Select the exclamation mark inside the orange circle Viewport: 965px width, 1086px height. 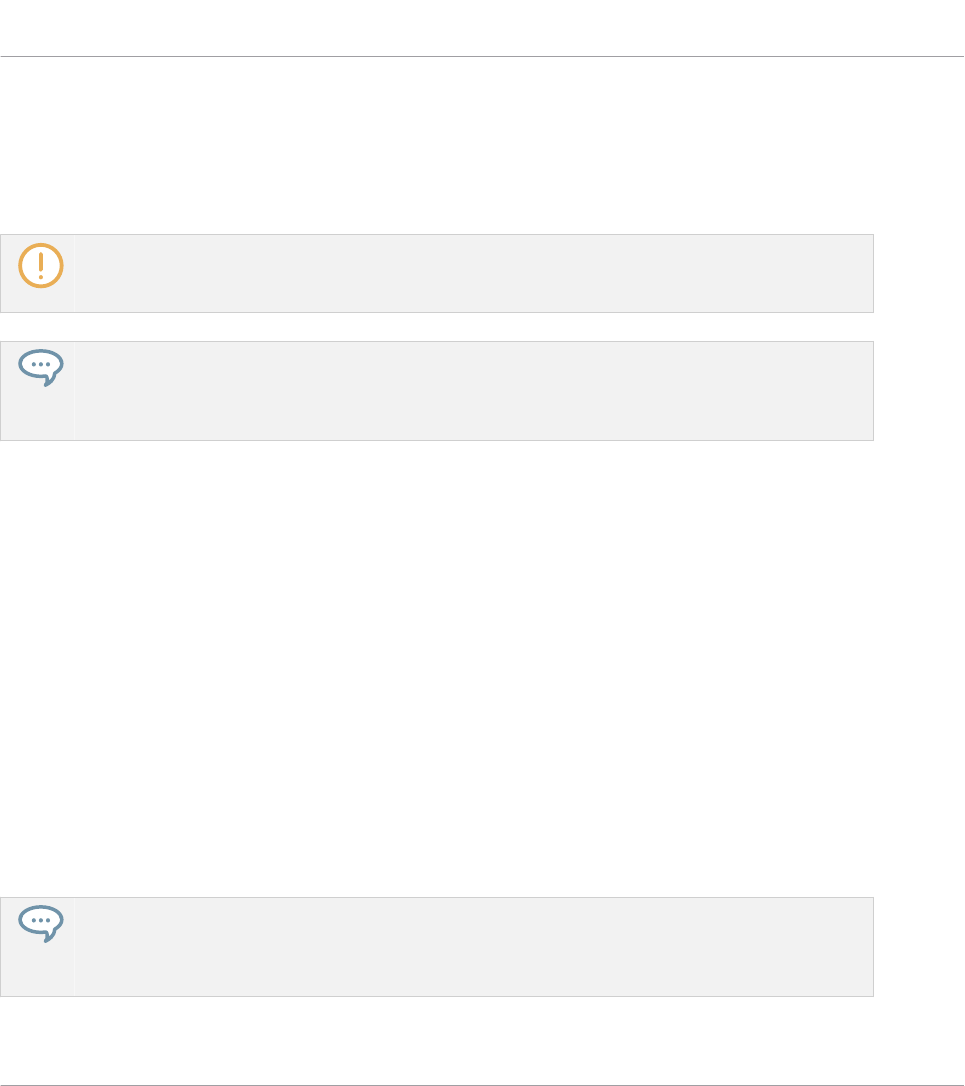click(x=41, y=265)
